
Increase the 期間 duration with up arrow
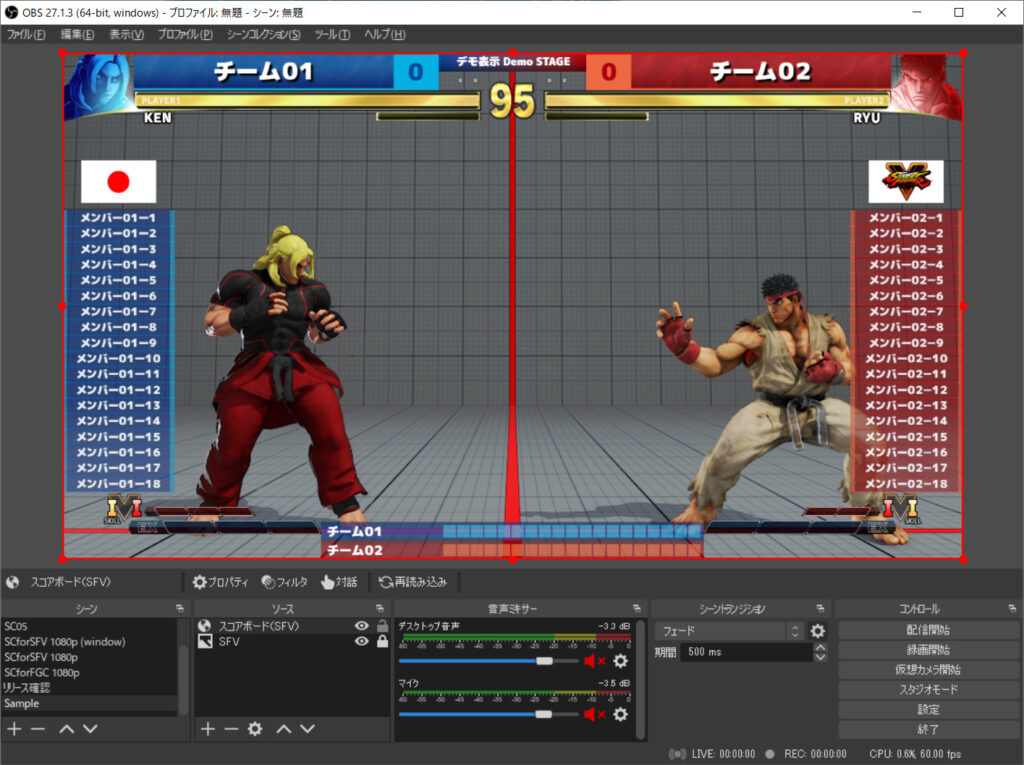pos(820,647)
